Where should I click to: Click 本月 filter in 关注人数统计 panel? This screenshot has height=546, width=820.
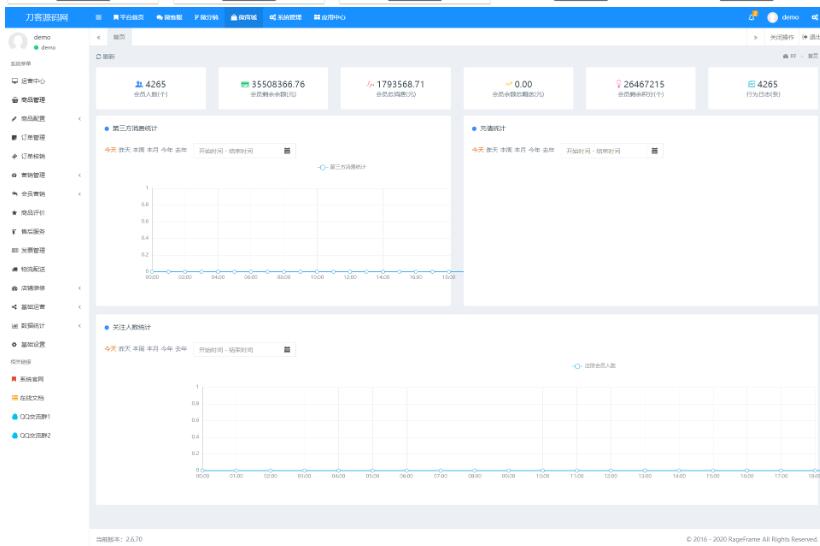[x=153, y=349]
